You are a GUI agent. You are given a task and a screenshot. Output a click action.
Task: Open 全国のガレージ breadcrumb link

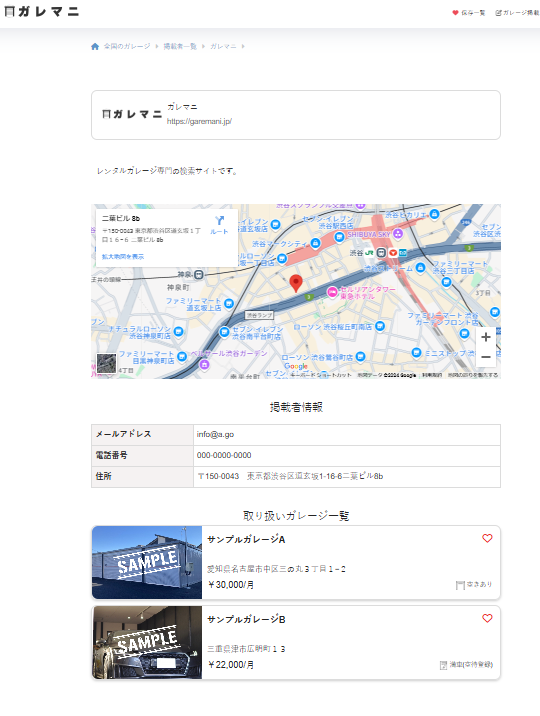127,47
